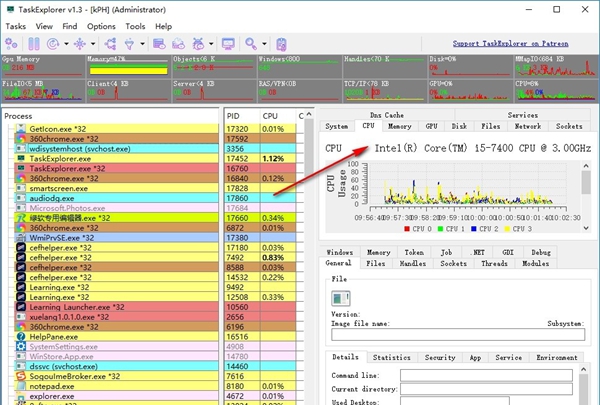Open the Help menu
This screenshot has height=405, width=600.
(x=163, y=26)
